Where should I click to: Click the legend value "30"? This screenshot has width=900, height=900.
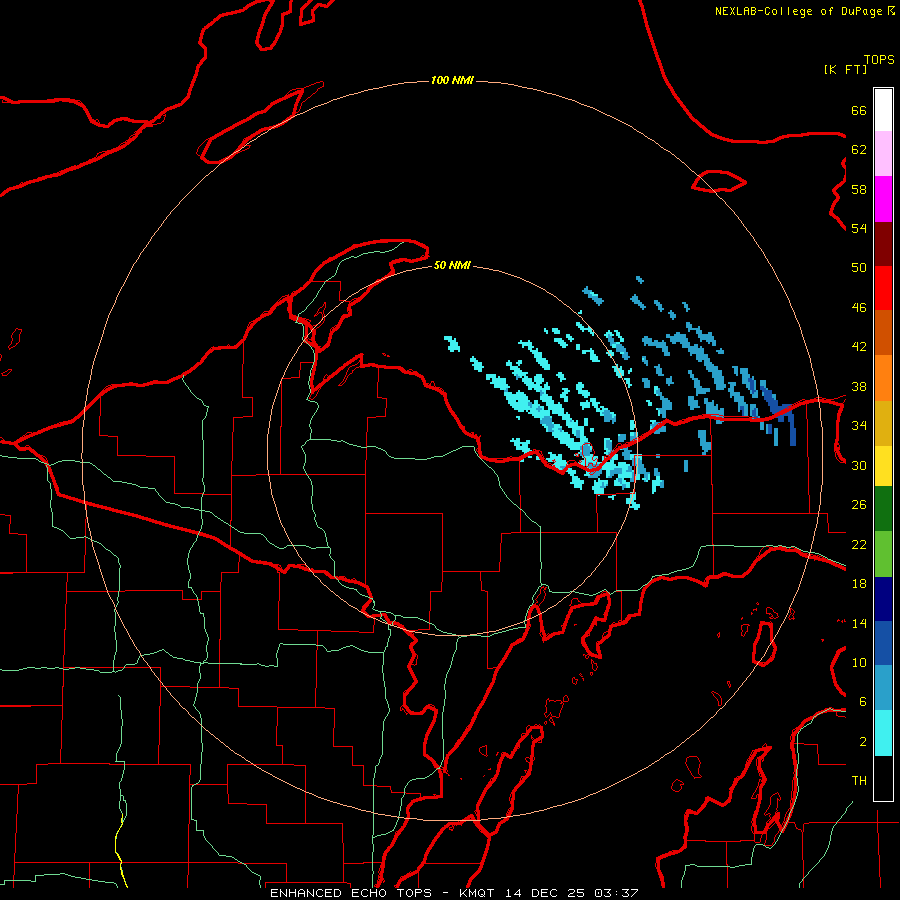[859, 465]
